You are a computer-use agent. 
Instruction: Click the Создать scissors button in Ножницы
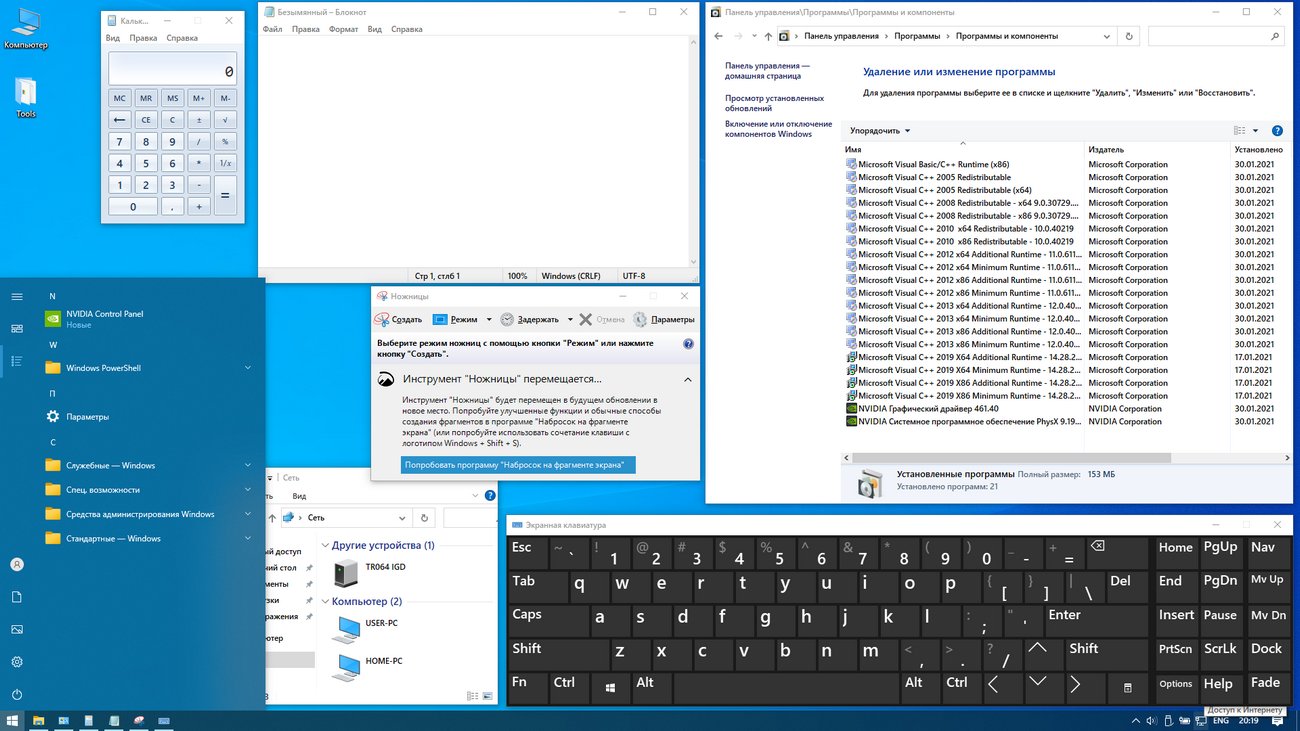pyautogui.click(x=398, y=320)
